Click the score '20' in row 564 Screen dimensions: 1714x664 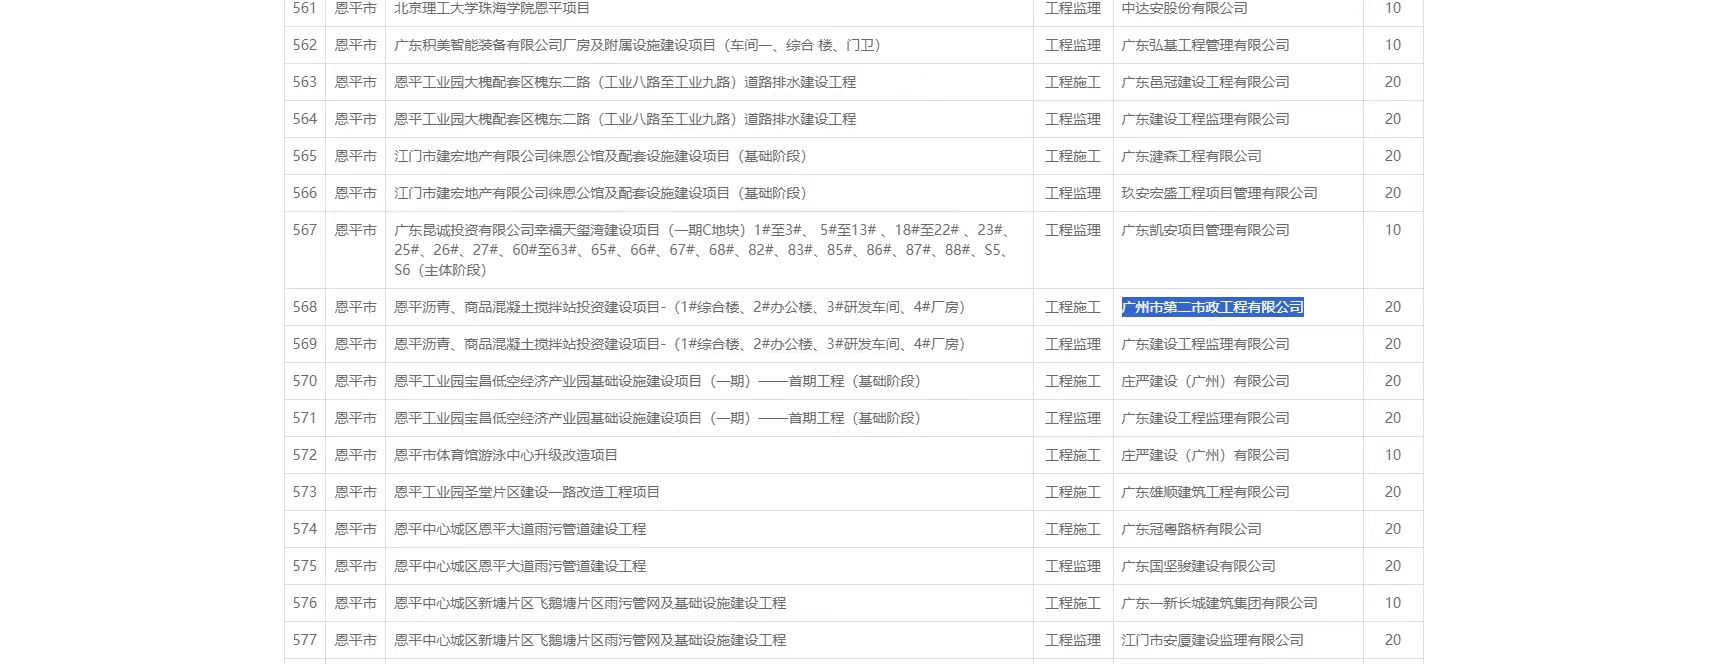(1393, 119)
